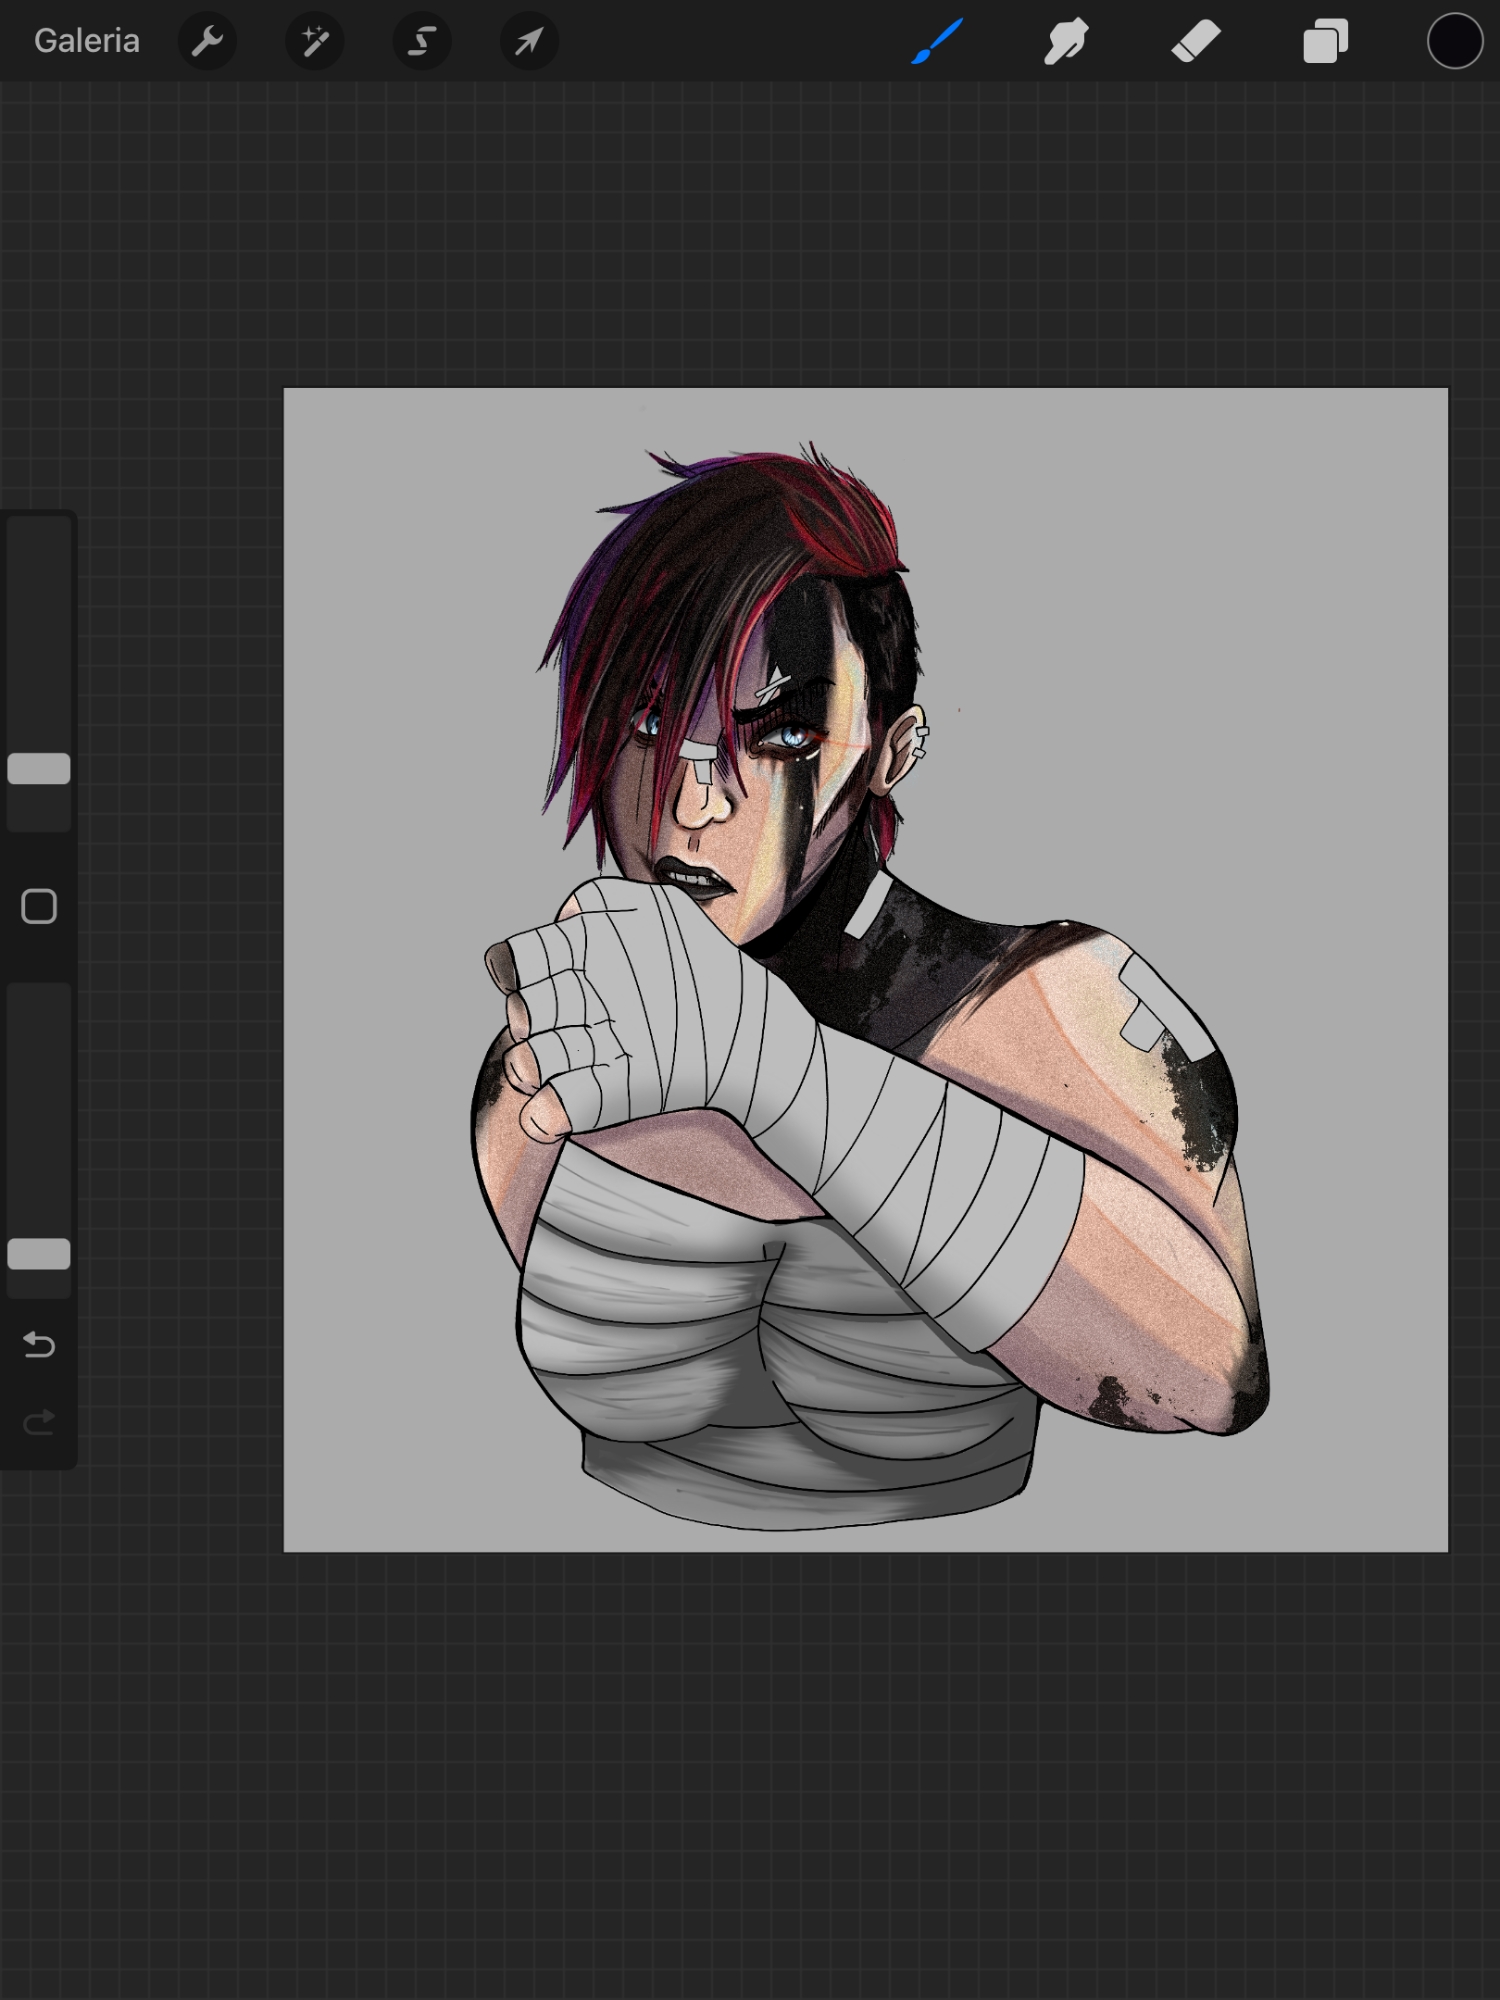Open the Adjustments magic wand menu

(315, 41)
